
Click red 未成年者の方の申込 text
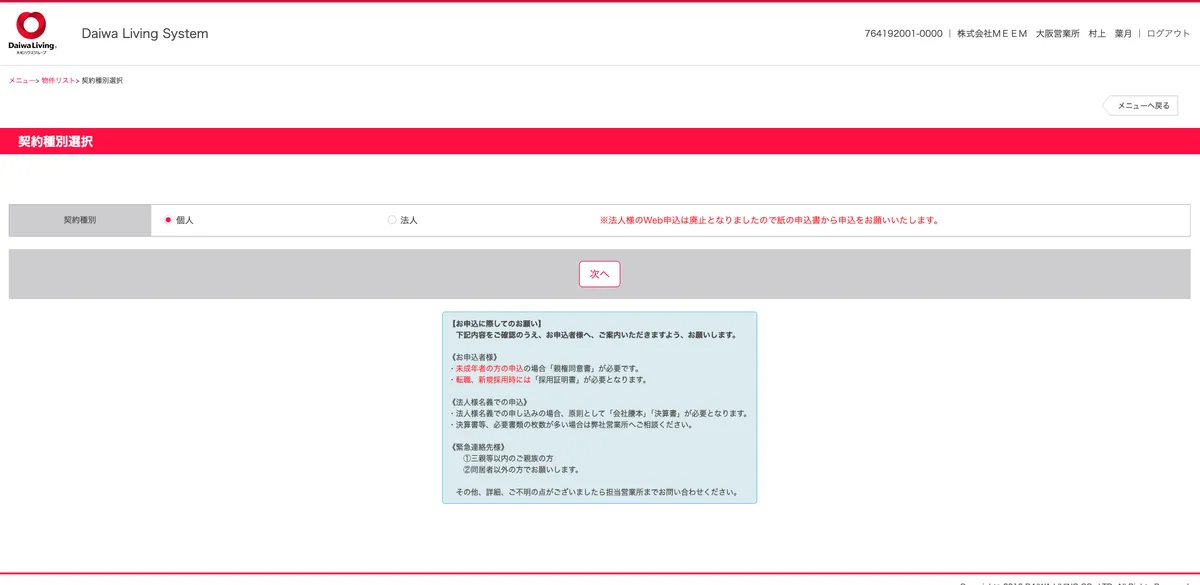[x=489, y=368]
